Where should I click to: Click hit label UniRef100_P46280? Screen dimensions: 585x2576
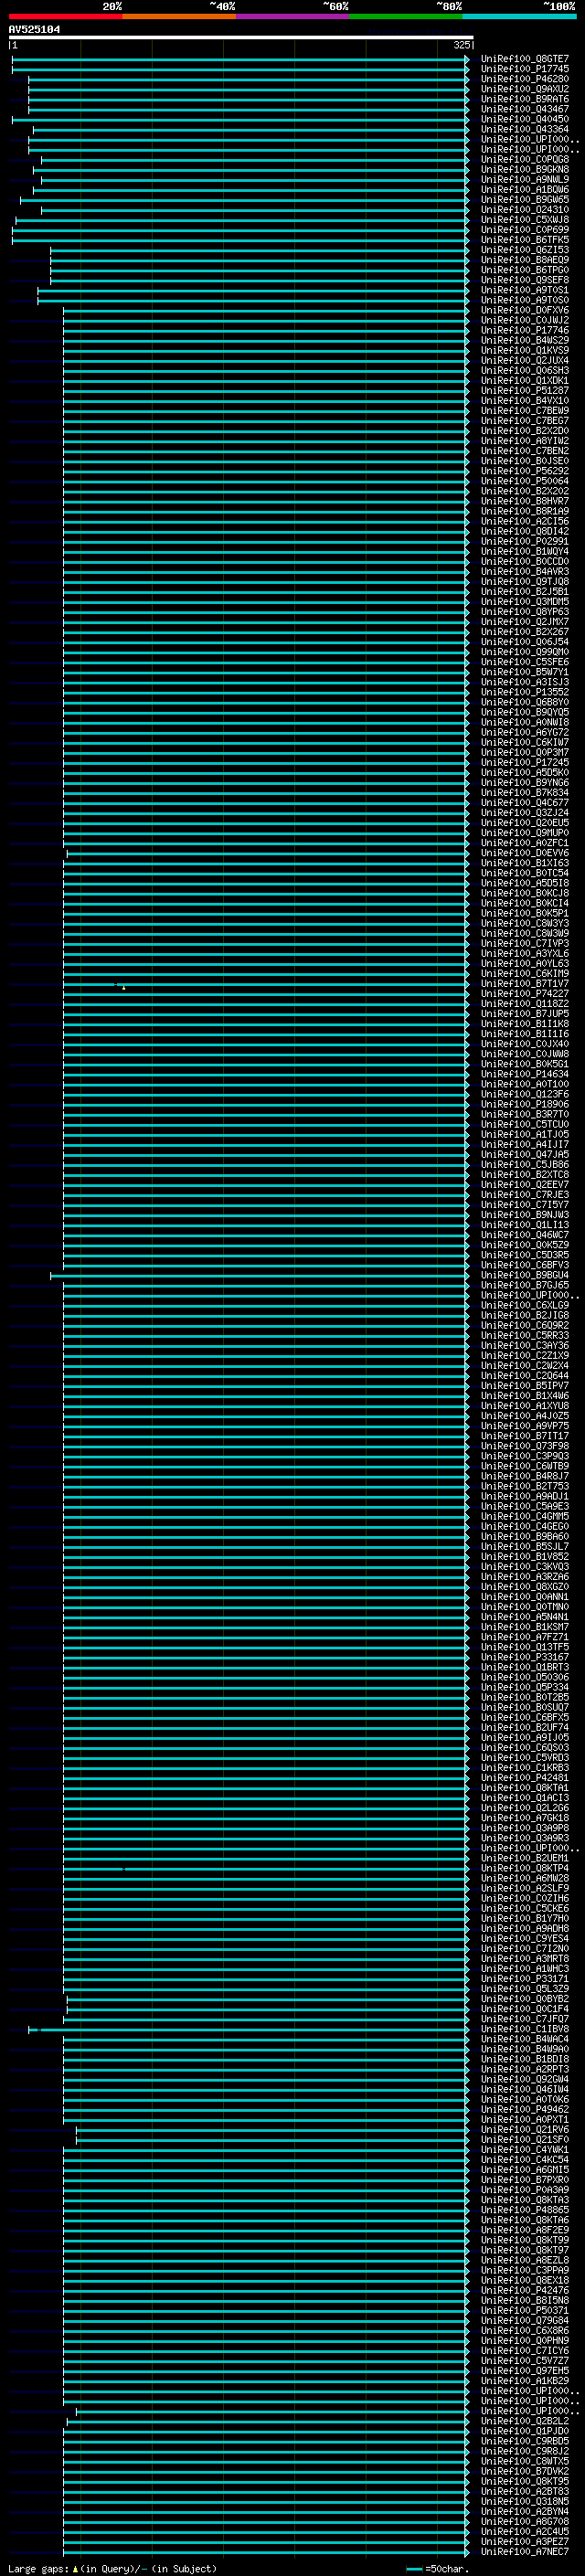point(525,79)
